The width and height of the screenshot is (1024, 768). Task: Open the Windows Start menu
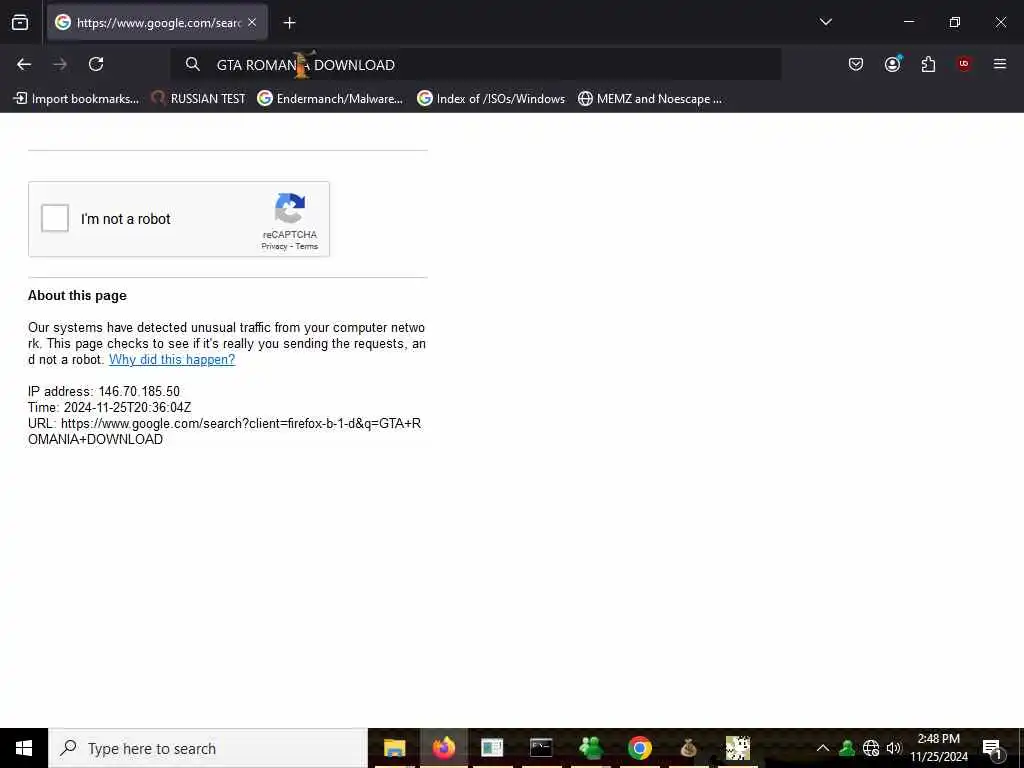24,748
